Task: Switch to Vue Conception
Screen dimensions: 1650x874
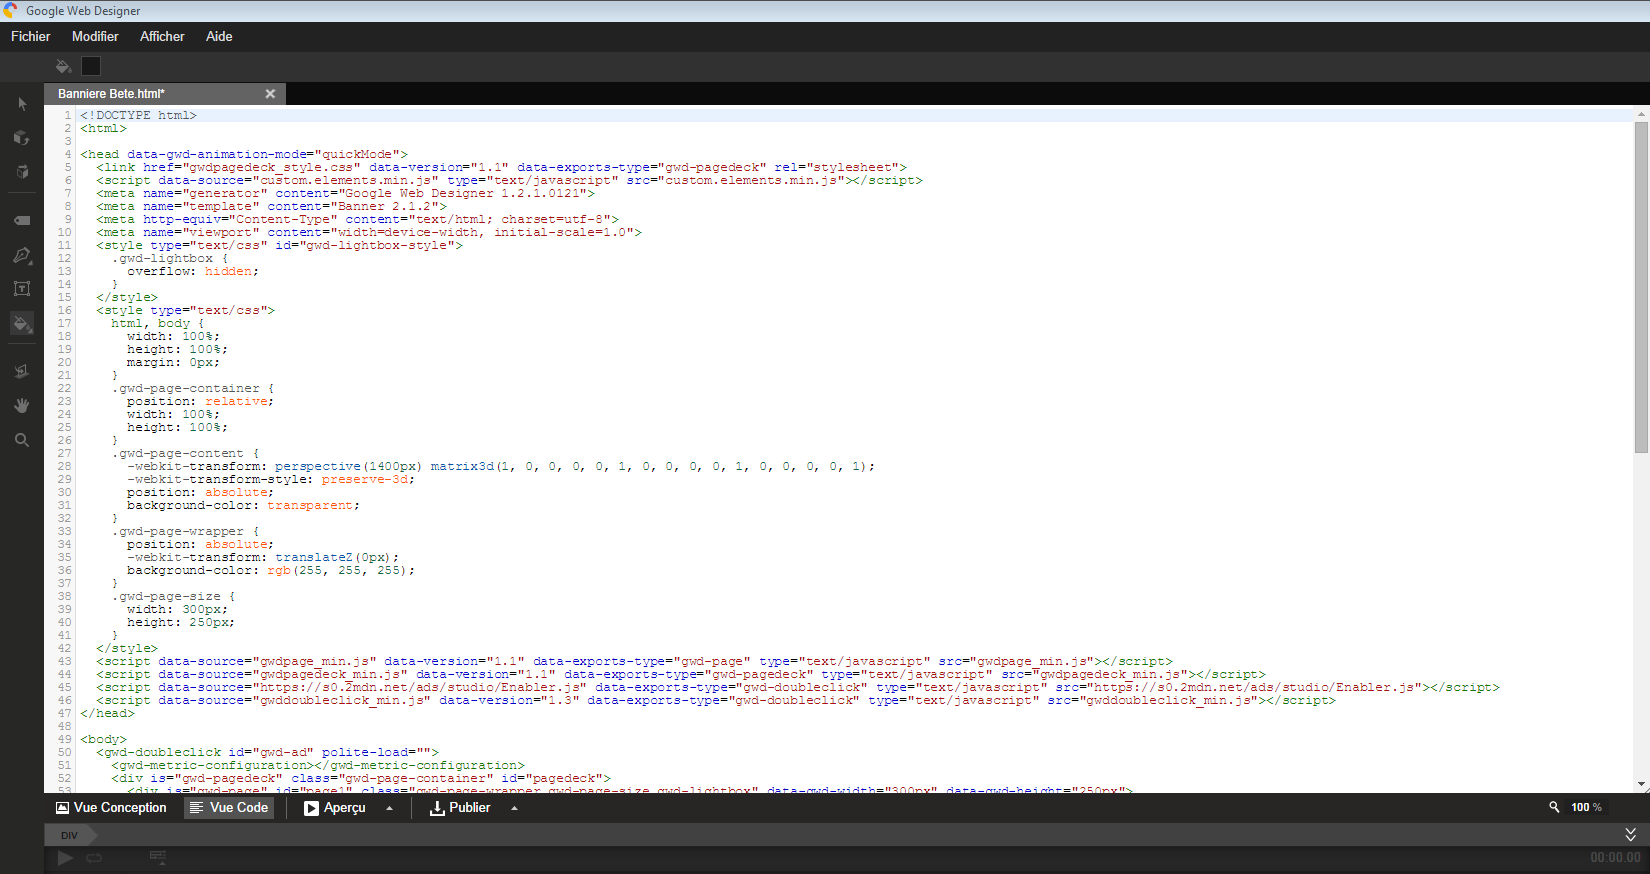Action: [x=111, y=808]
